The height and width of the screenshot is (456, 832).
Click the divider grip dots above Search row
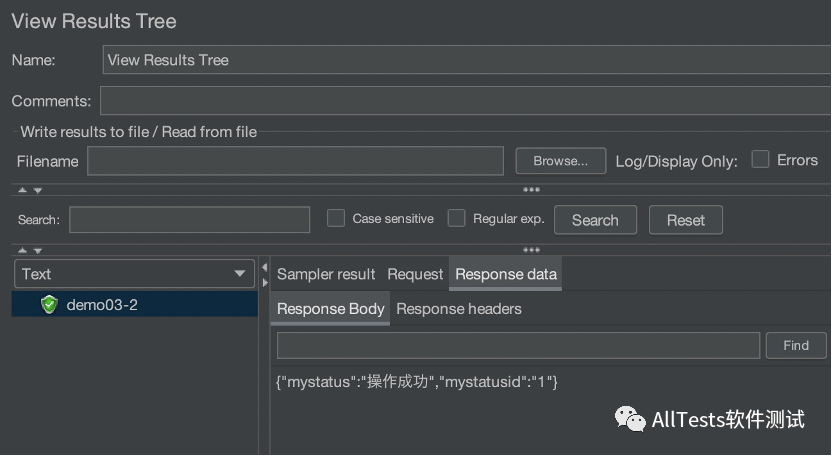click(531, 190)
